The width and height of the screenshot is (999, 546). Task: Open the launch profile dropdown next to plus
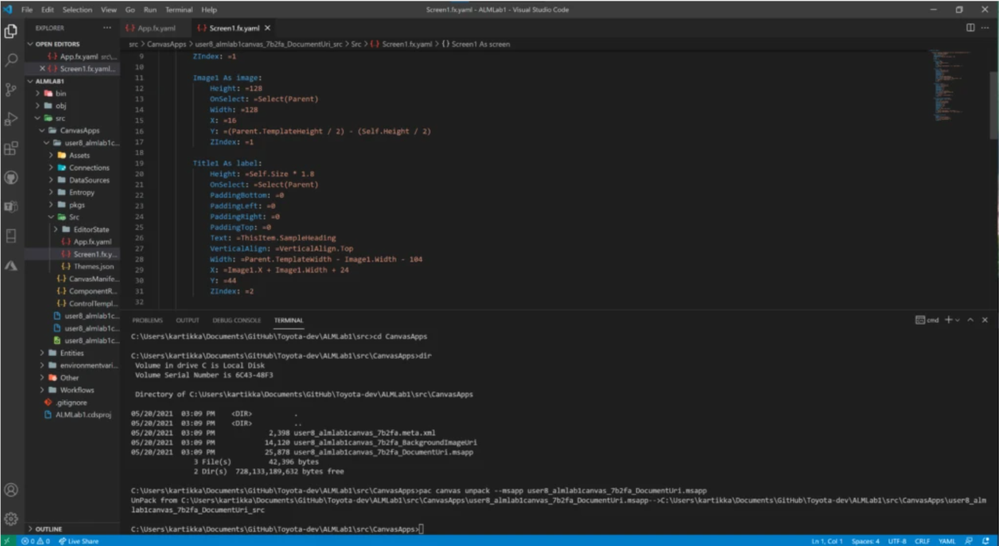[957, 320]
